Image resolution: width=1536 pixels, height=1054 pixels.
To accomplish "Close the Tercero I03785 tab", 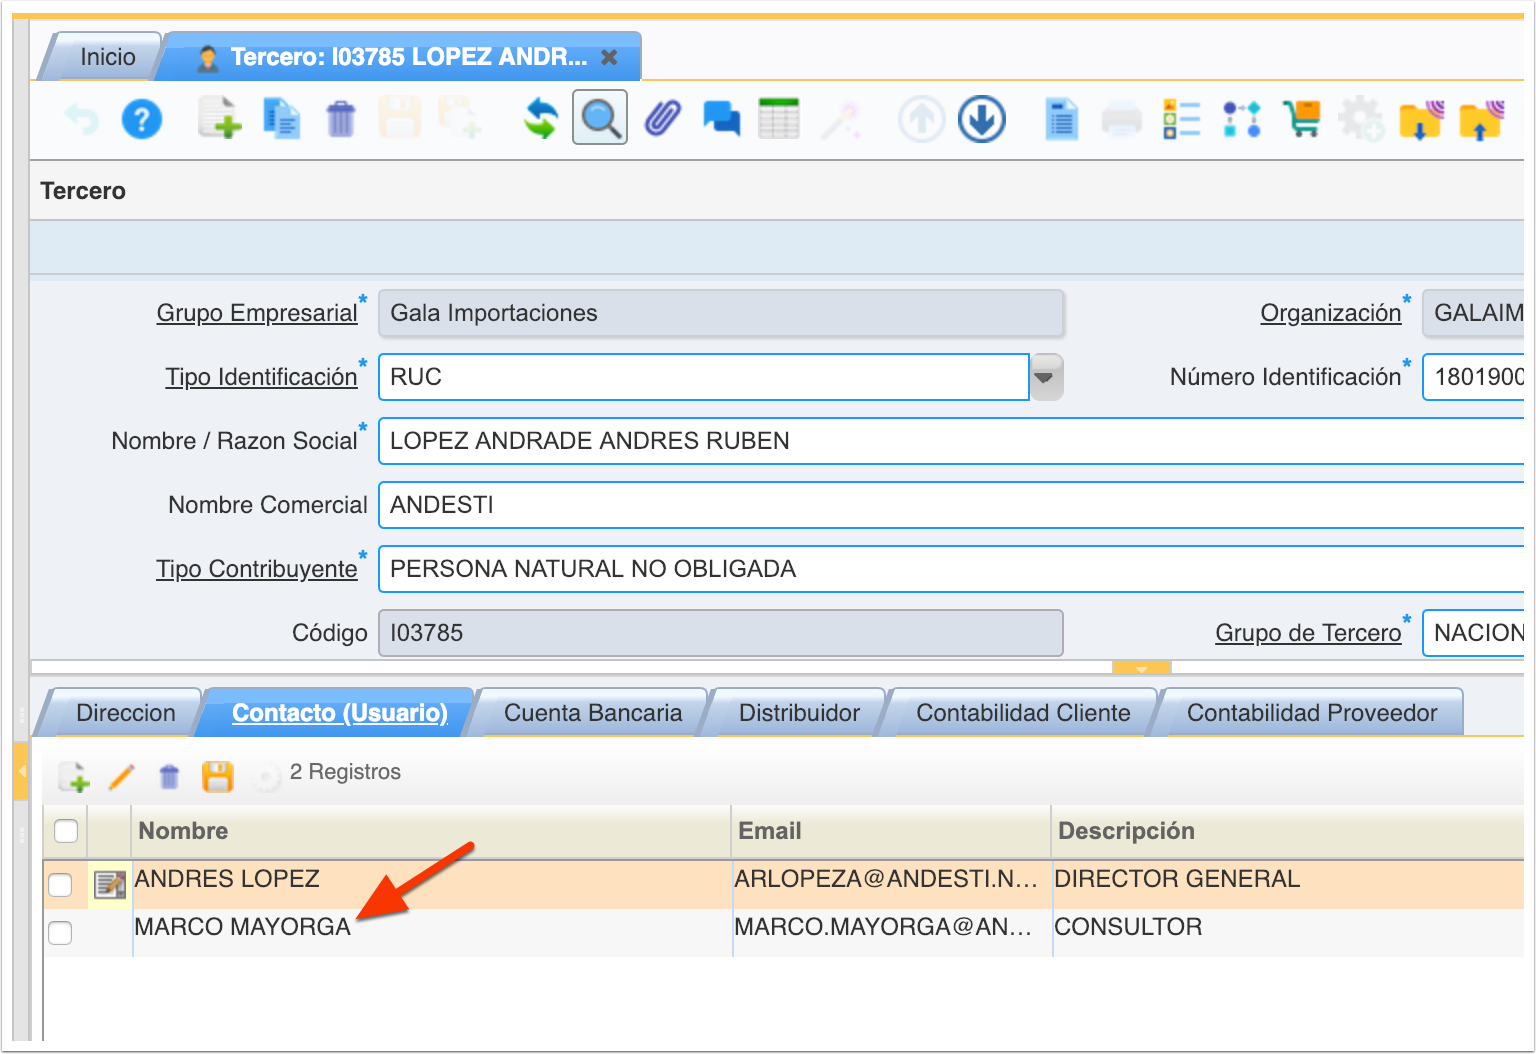I will [609, 57].
